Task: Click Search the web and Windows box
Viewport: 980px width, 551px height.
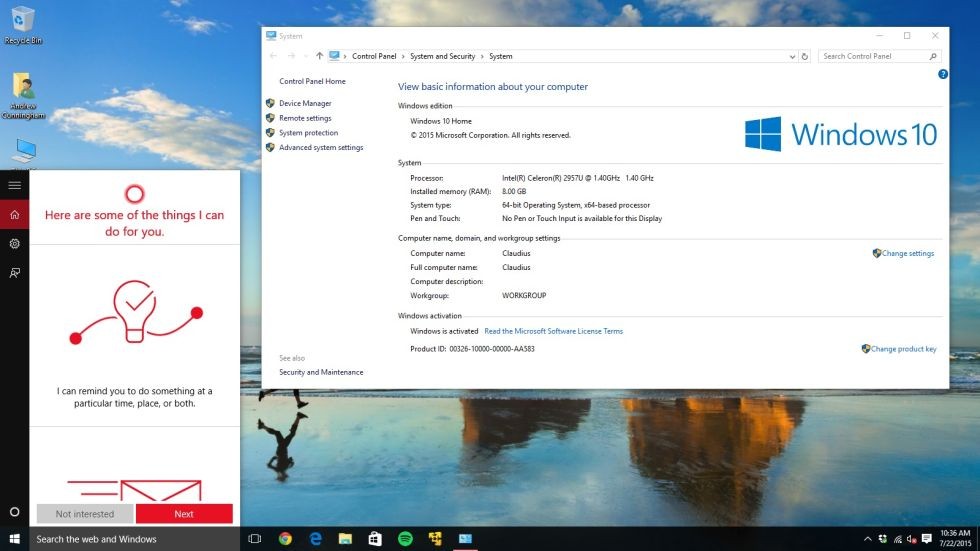Action: (134, 539)
